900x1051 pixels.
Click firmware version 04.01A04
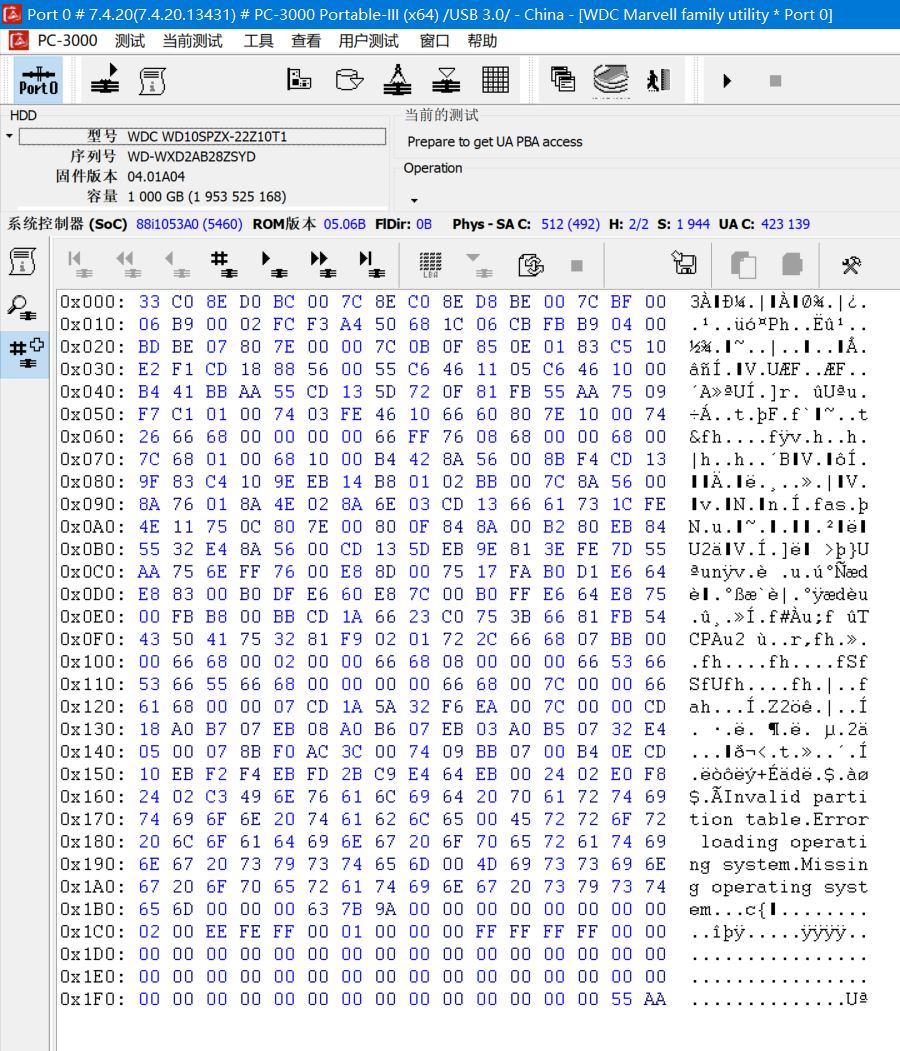pos(156,177)
